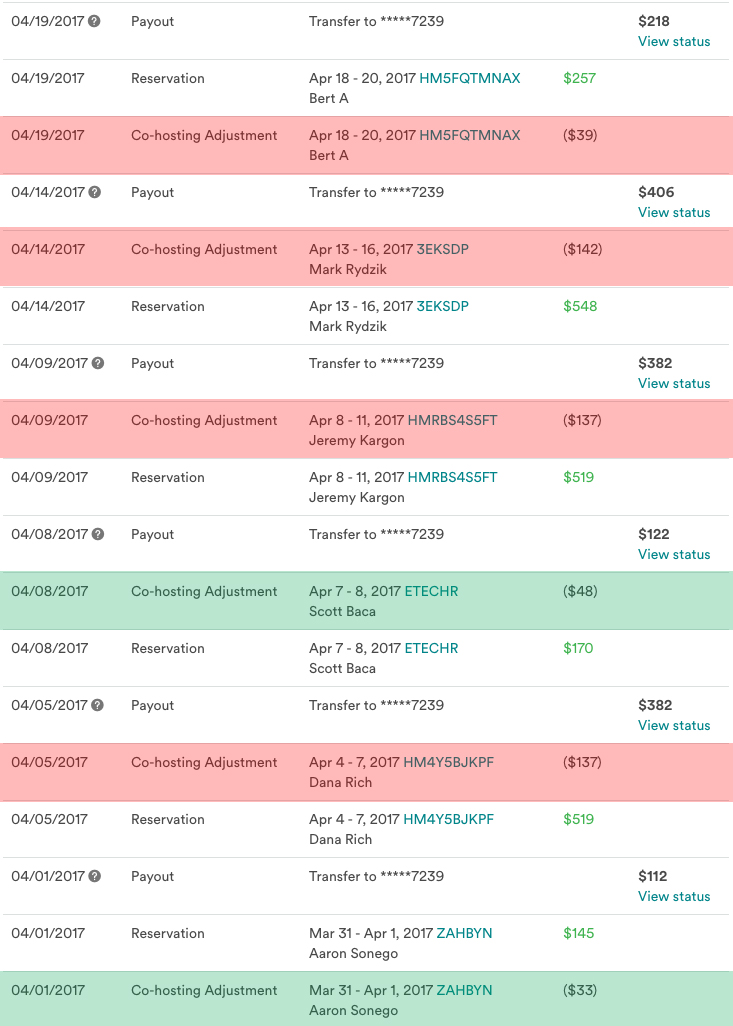Open reservation code HM5FQTMNAX in Reservation row
The height and width of the screenshot is (1026, 733).
470,78
